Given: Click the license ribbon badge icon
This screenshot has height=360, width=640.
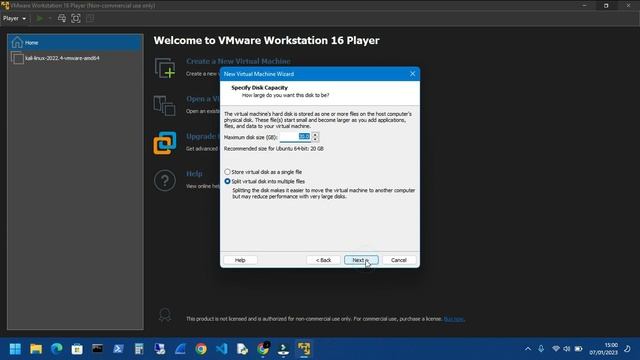Looking at the screenshot, I should 165,315.
